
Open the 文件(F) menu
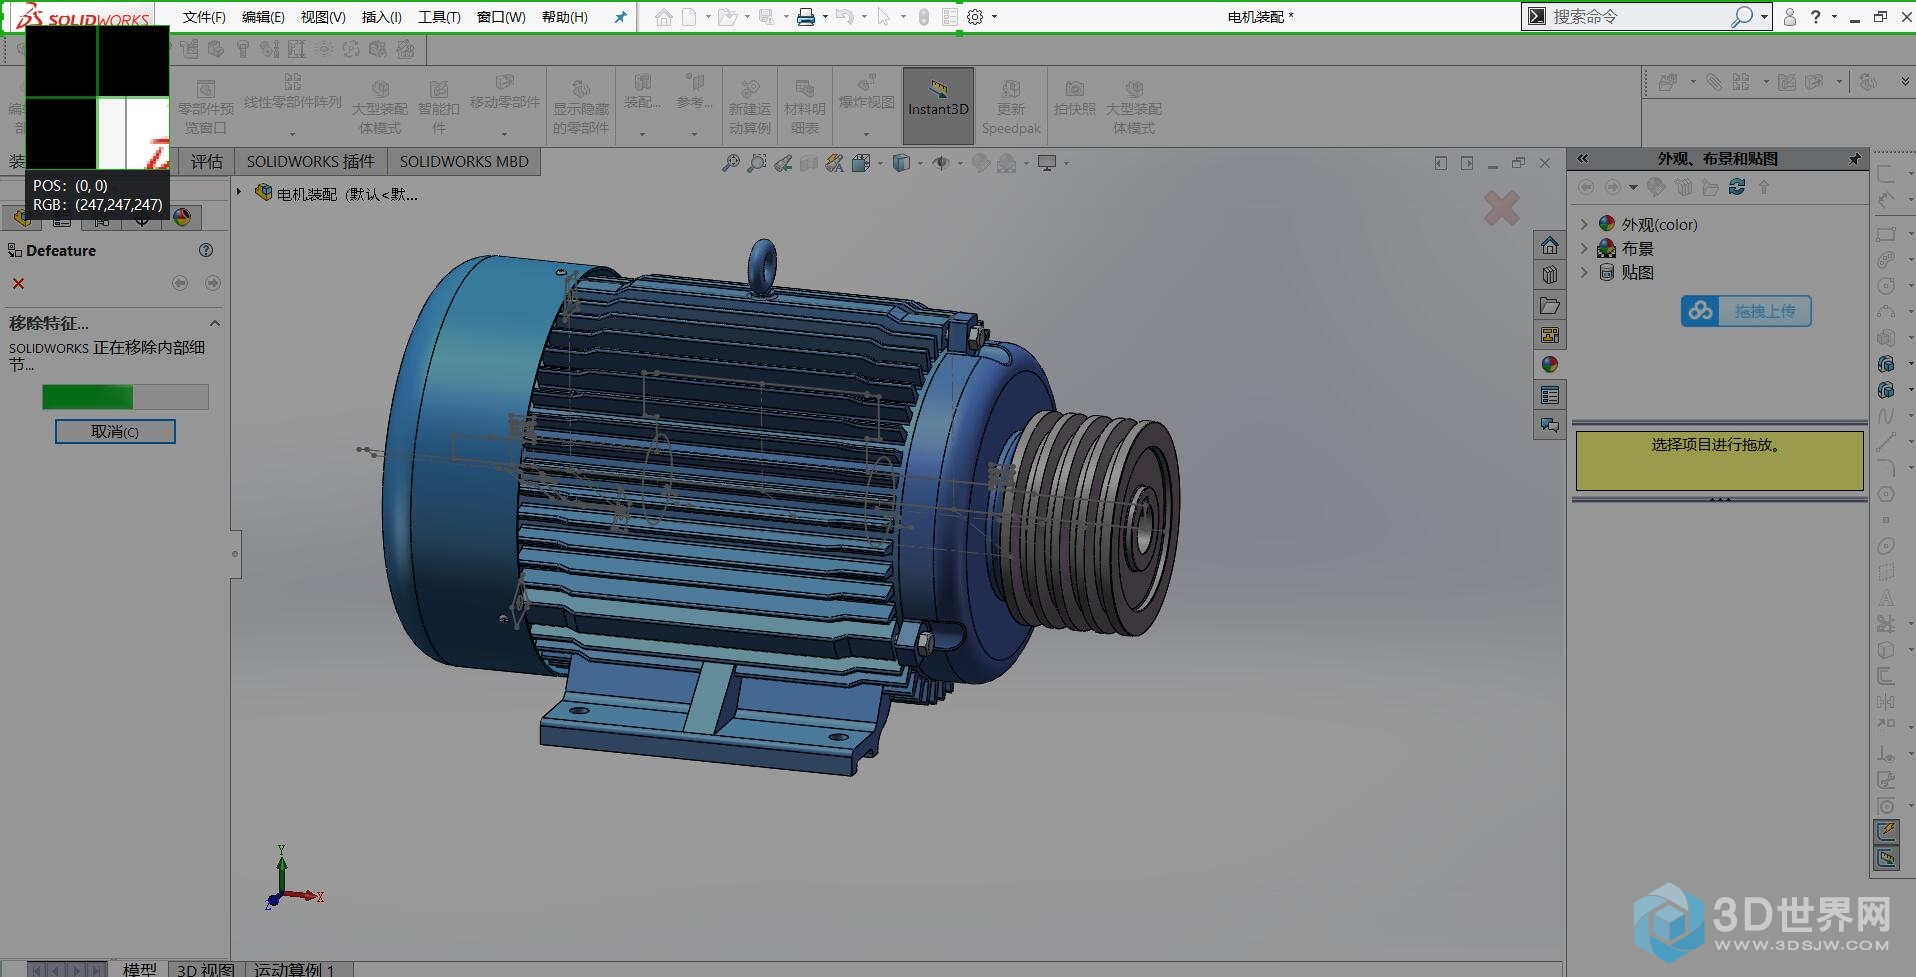(204, 17)
